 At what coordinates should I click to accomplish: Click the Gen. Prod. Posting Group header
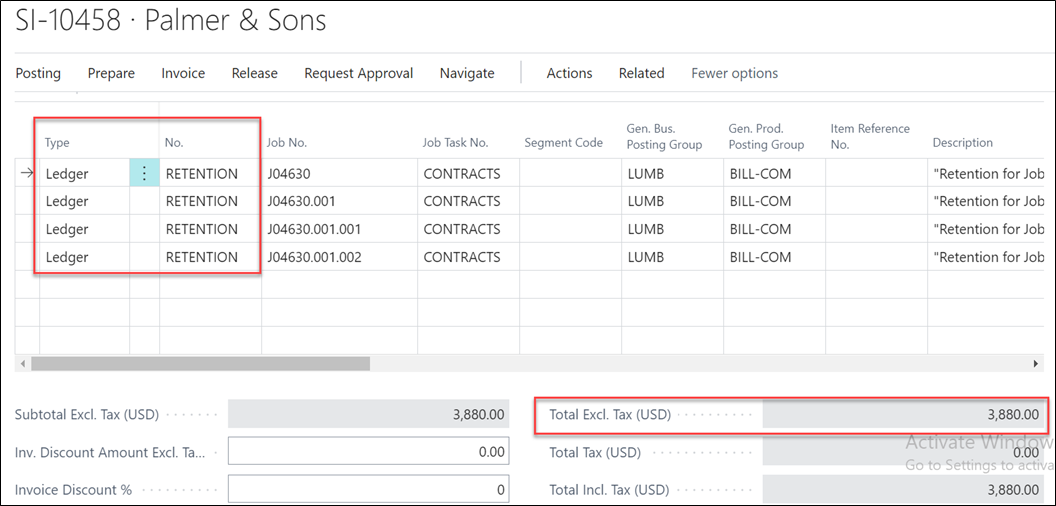coord(766,136)
